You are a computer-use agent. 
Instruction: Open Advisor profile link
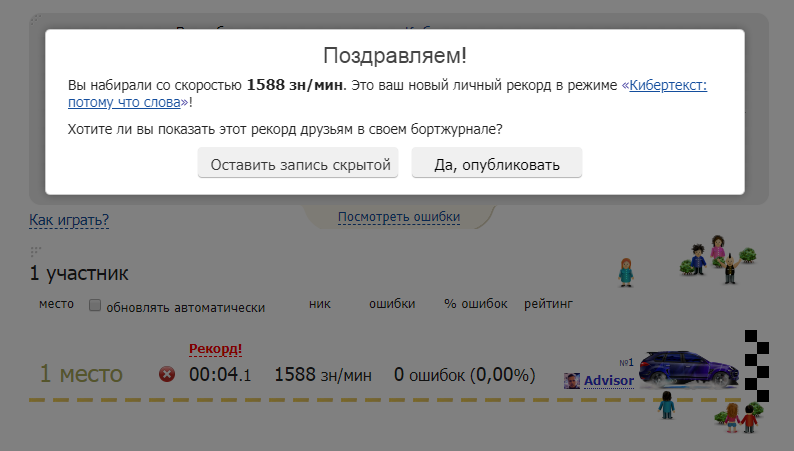(609, 381)
